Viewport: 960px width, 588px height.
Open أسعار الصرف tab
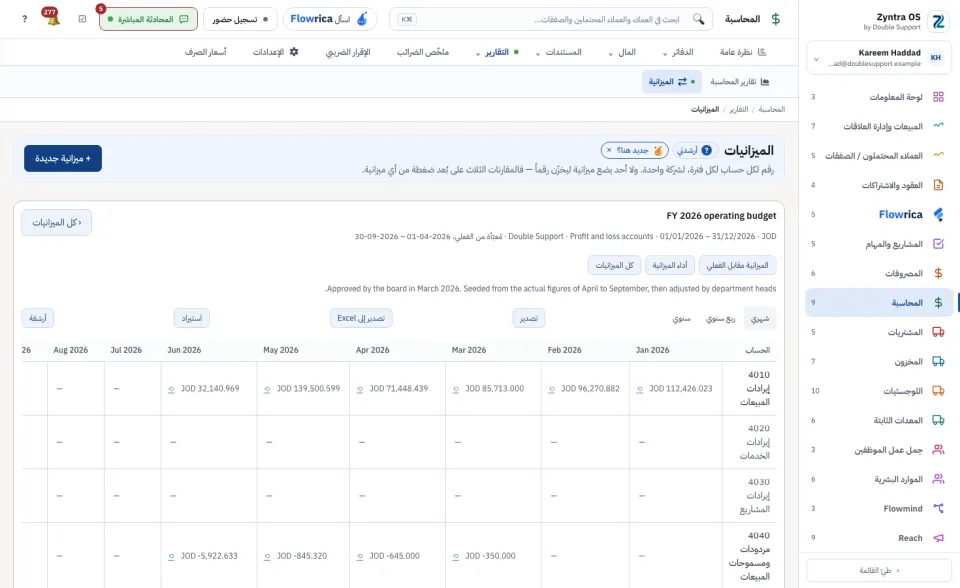[x=206, y=52]
